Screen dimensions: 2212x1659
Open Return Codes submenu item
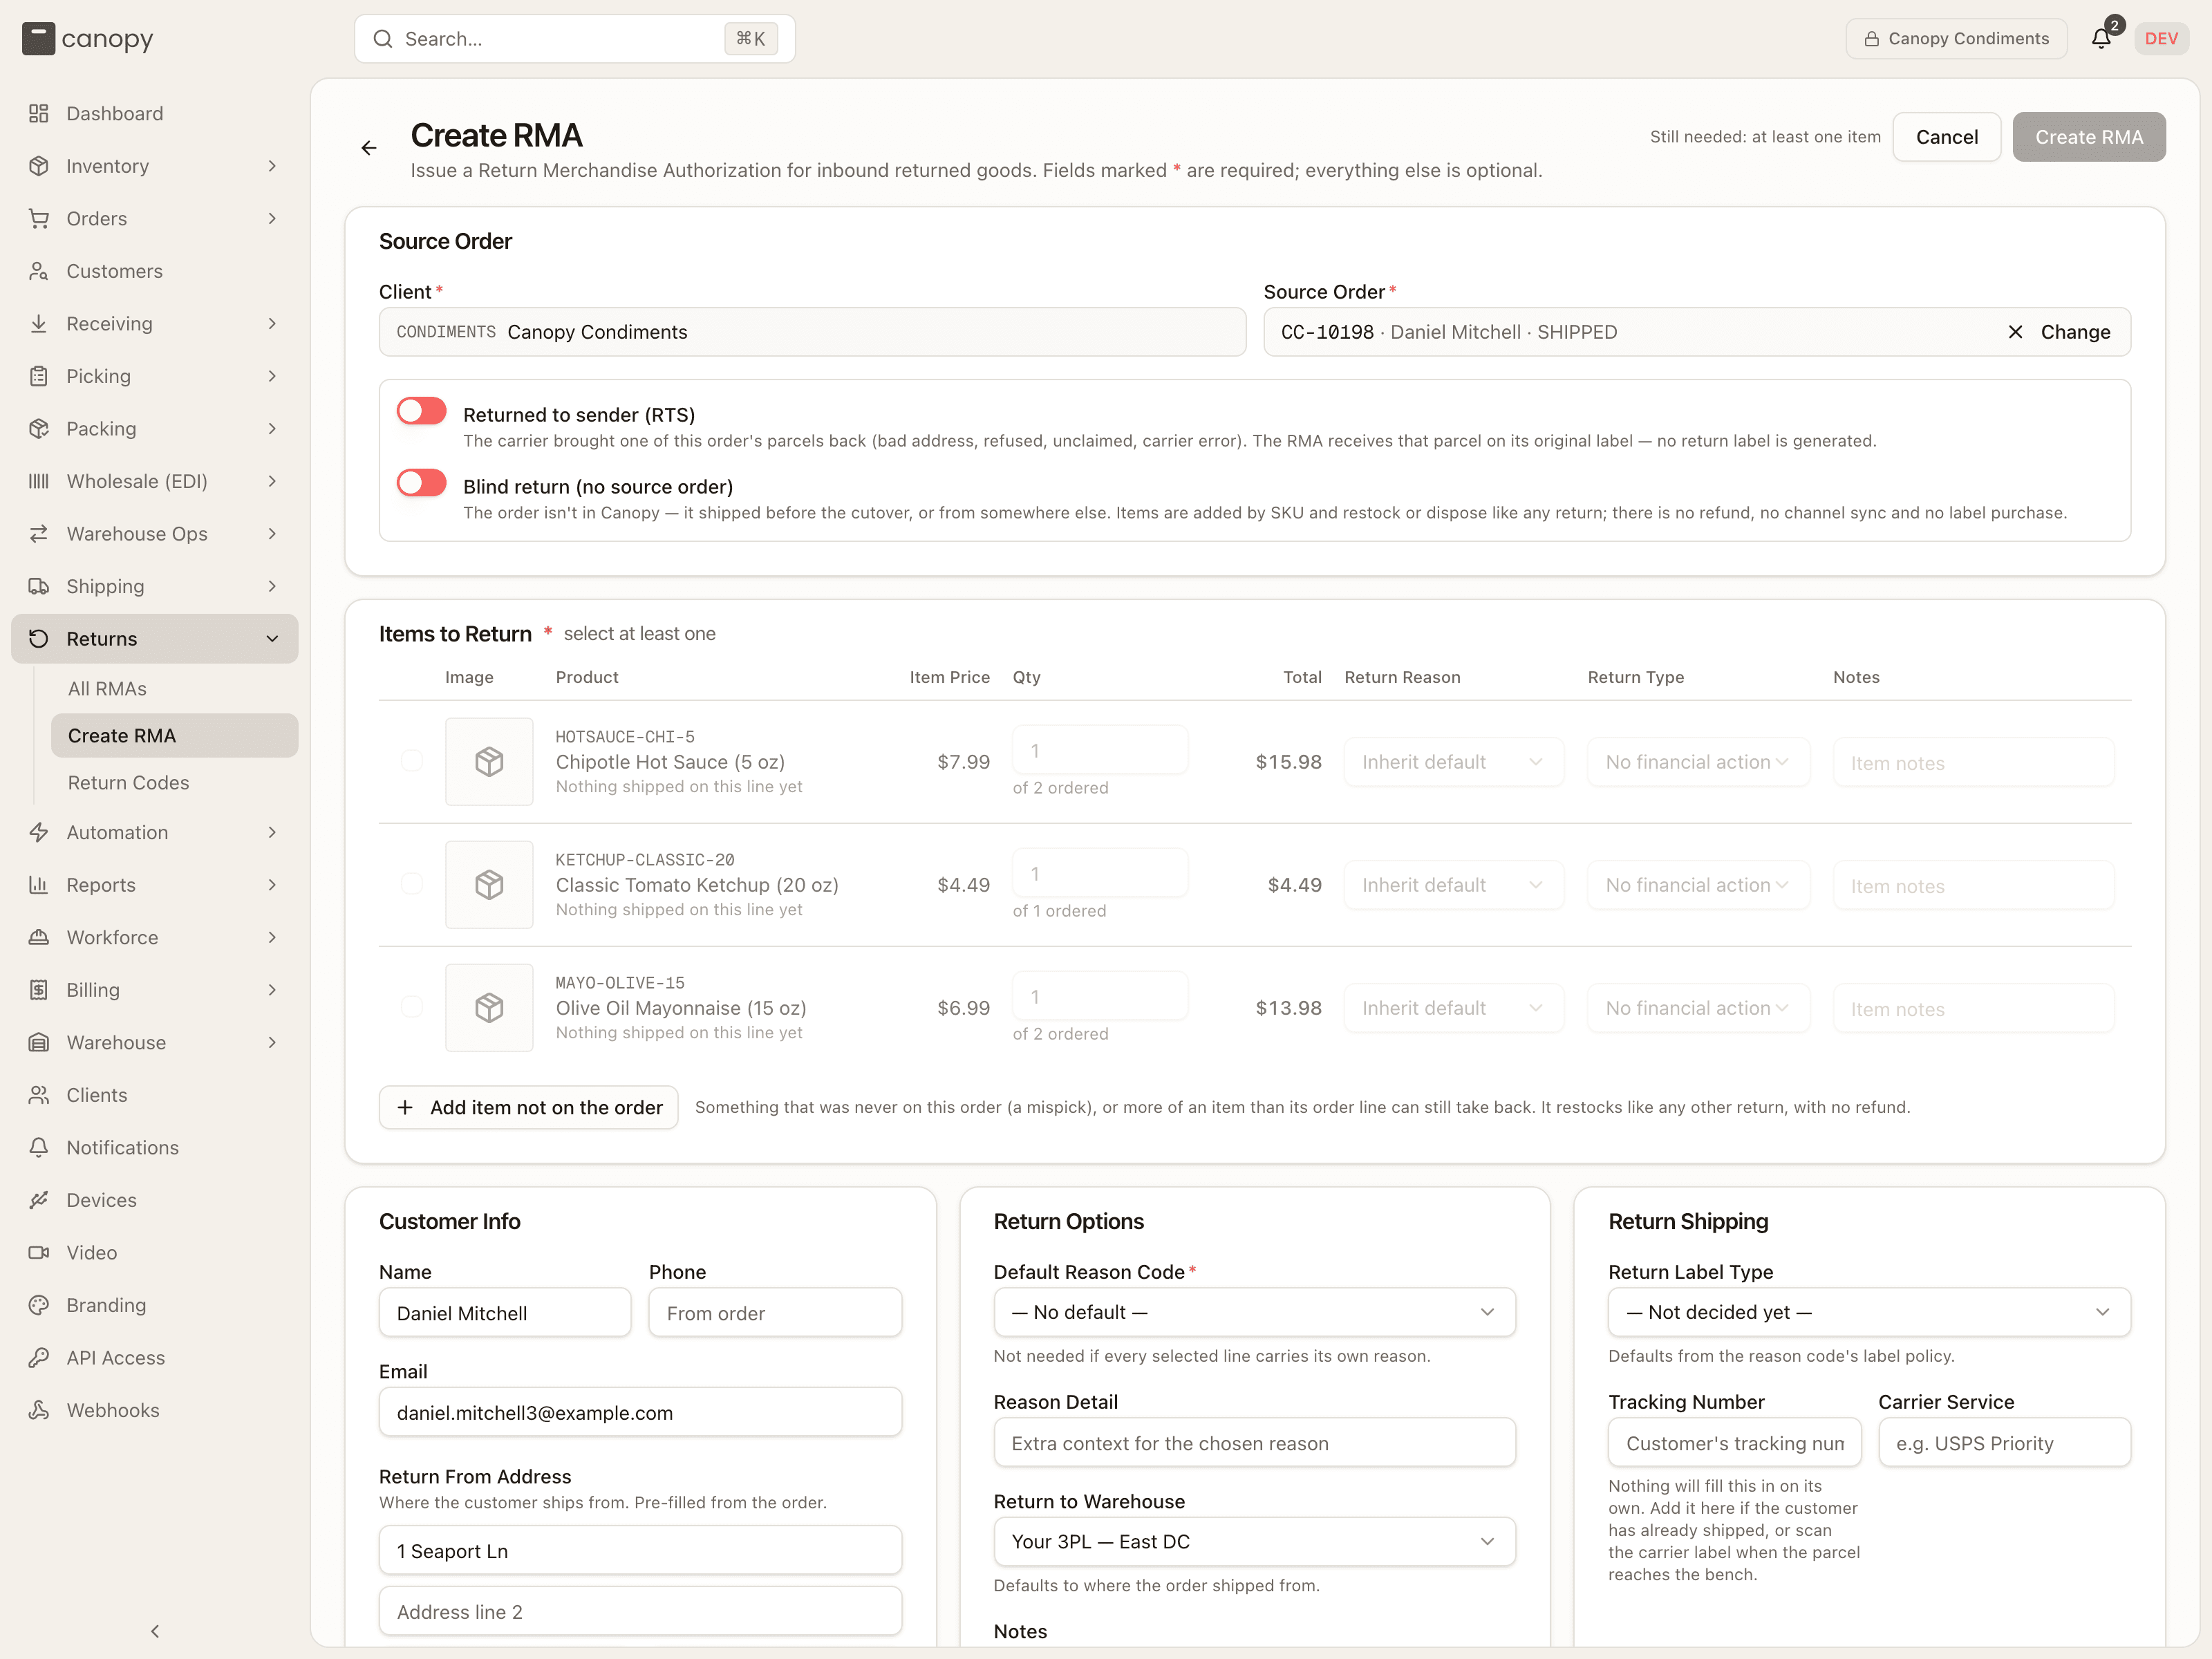[175, 783]
